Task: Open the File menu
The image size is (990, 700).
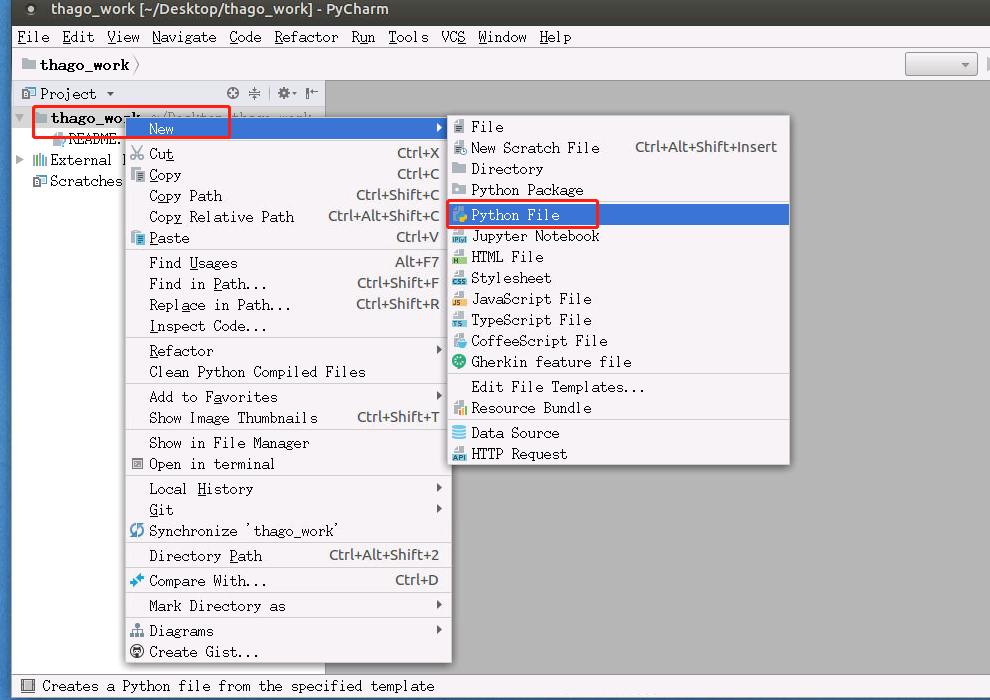Action: click(33, 37)
